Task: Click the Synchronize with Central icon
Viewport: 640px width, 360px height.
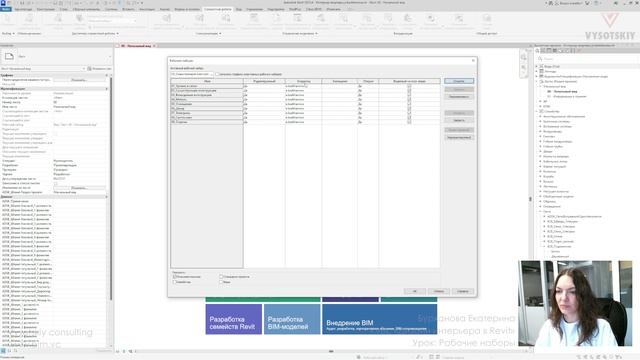Action: pyautogui.click(x=167, y=19)
